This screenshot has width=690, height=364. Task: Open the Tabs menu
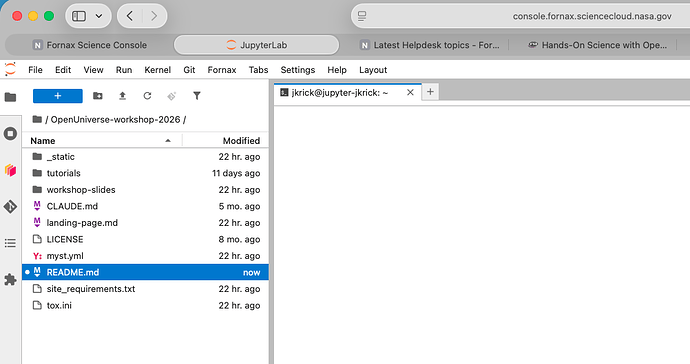click(x=258, y=70)
